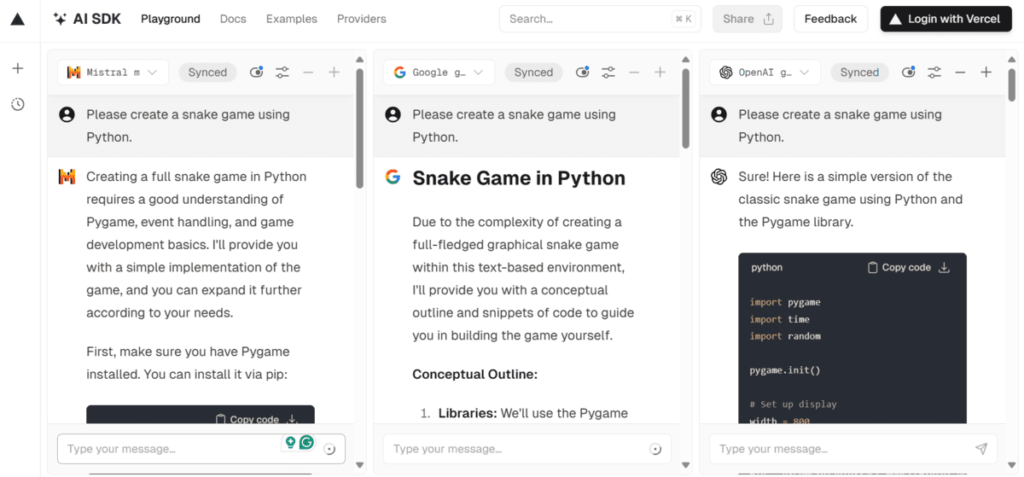Open the AI SDK home logo
This screenshot has width=1024, height=477.
tap(87, 19)
